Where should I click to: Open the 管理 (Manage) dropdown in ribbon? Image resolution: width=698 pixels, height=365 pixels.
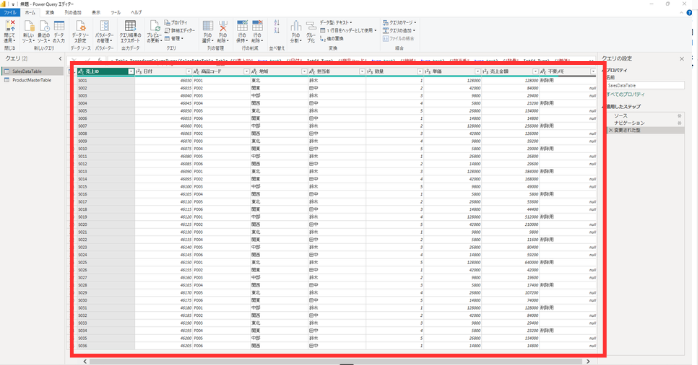tap(174, 38)
